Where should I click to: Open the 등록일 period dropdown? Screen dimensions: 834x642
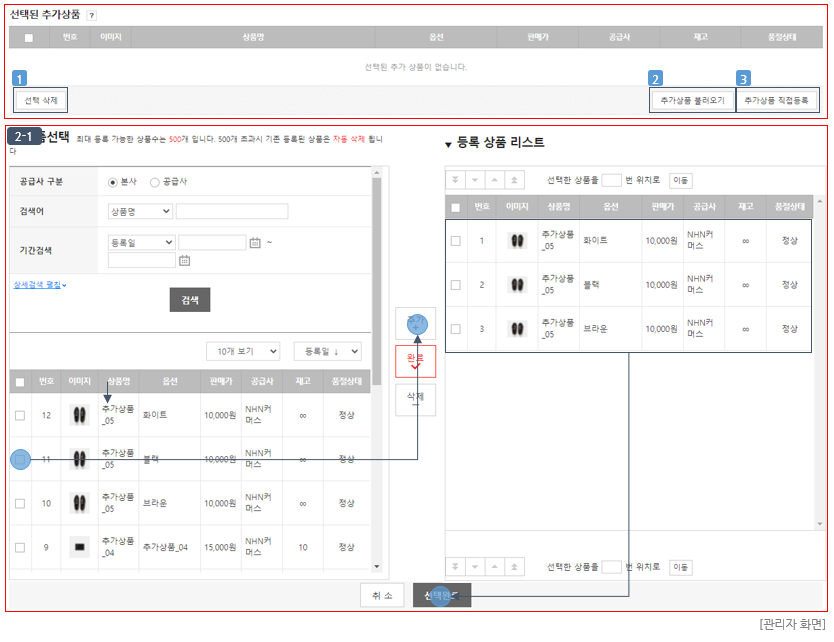(x=141, y=243)
